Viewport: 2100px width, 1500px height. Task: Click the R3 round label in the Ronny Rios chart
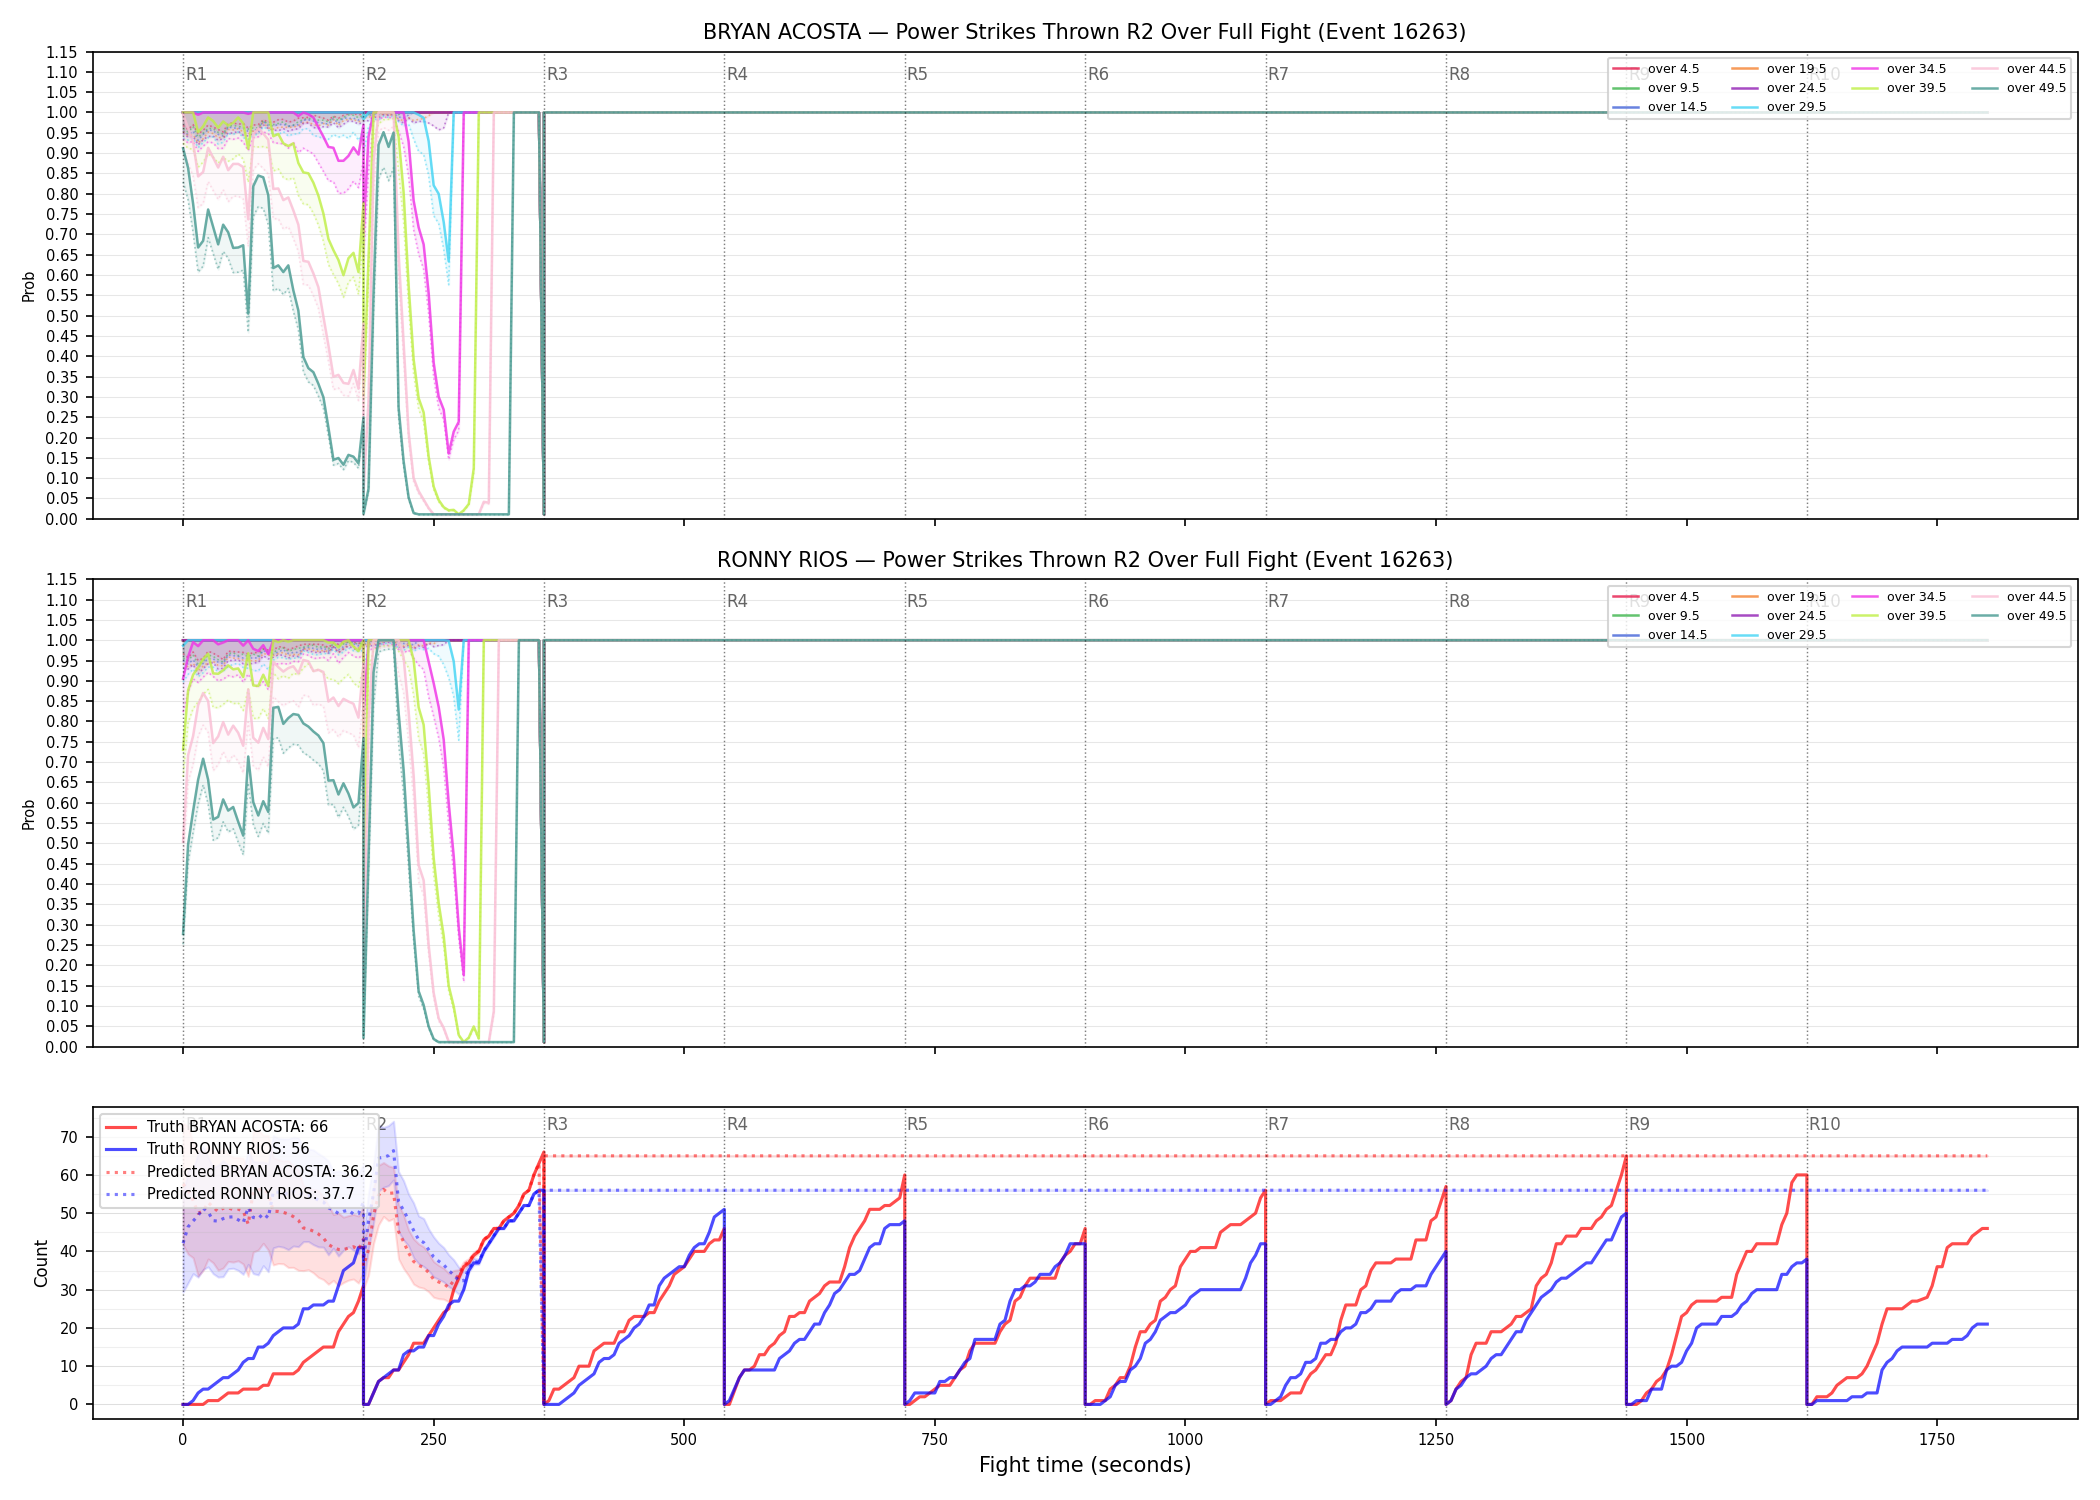click(557, 601)
